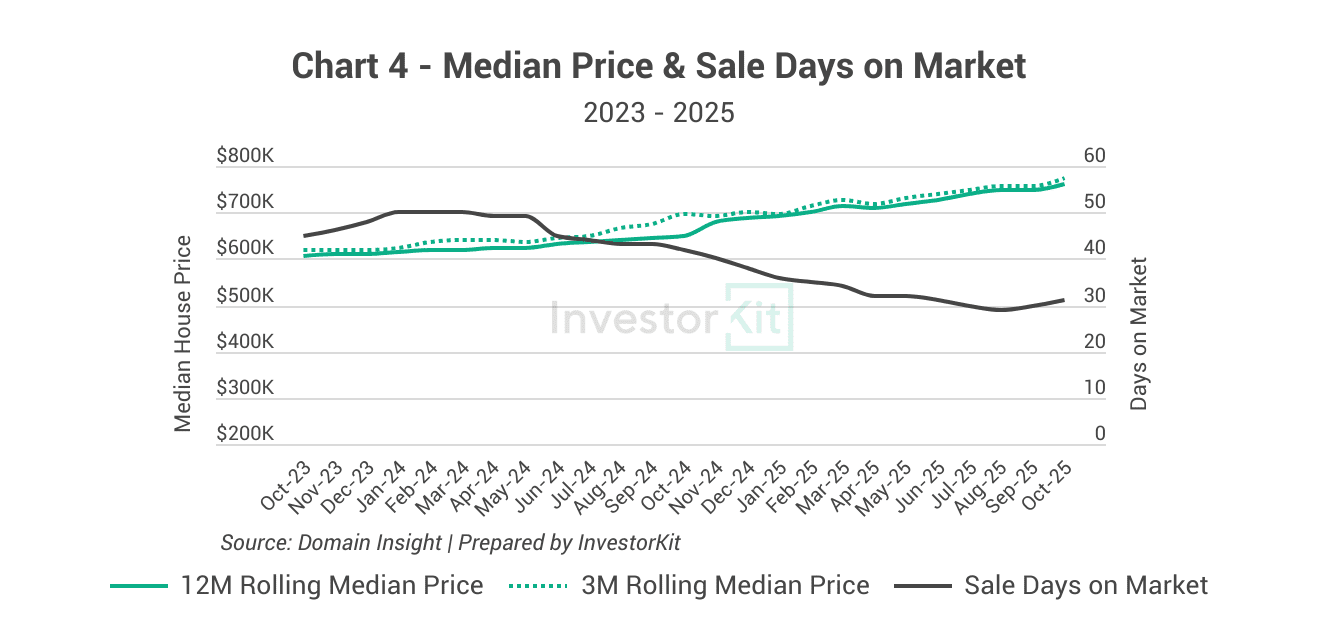Click the $800K label on the price axis
Image resolution: width=1320 pixels, height=640 pixels.
(x=245, y=157)
